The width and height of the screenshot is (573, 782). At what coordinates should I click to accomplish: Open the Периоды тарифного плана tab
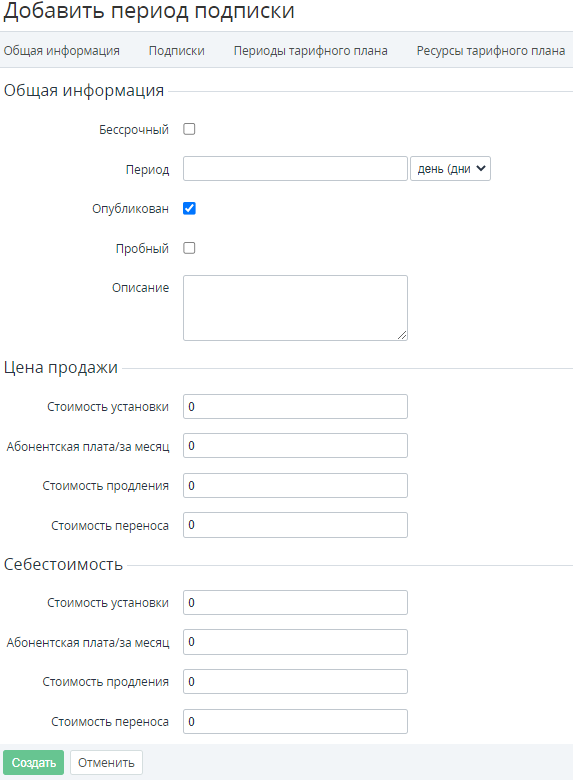pyautogui.click(x=310, y=50)
